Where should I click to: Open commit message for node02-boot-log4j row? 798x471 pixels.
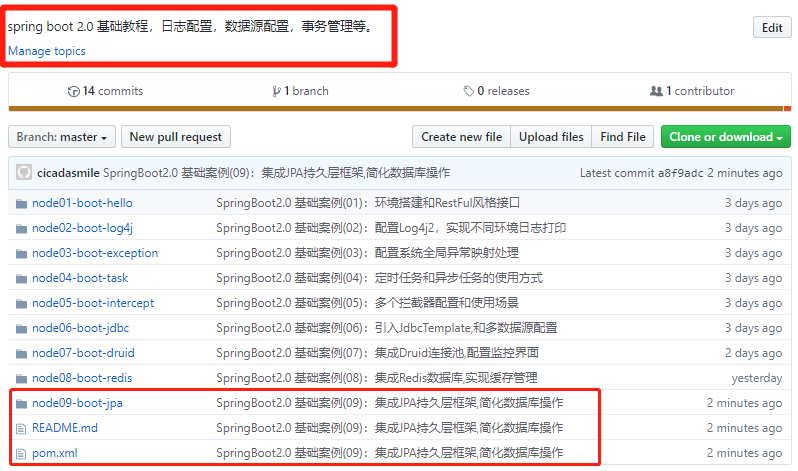(391, 228)
